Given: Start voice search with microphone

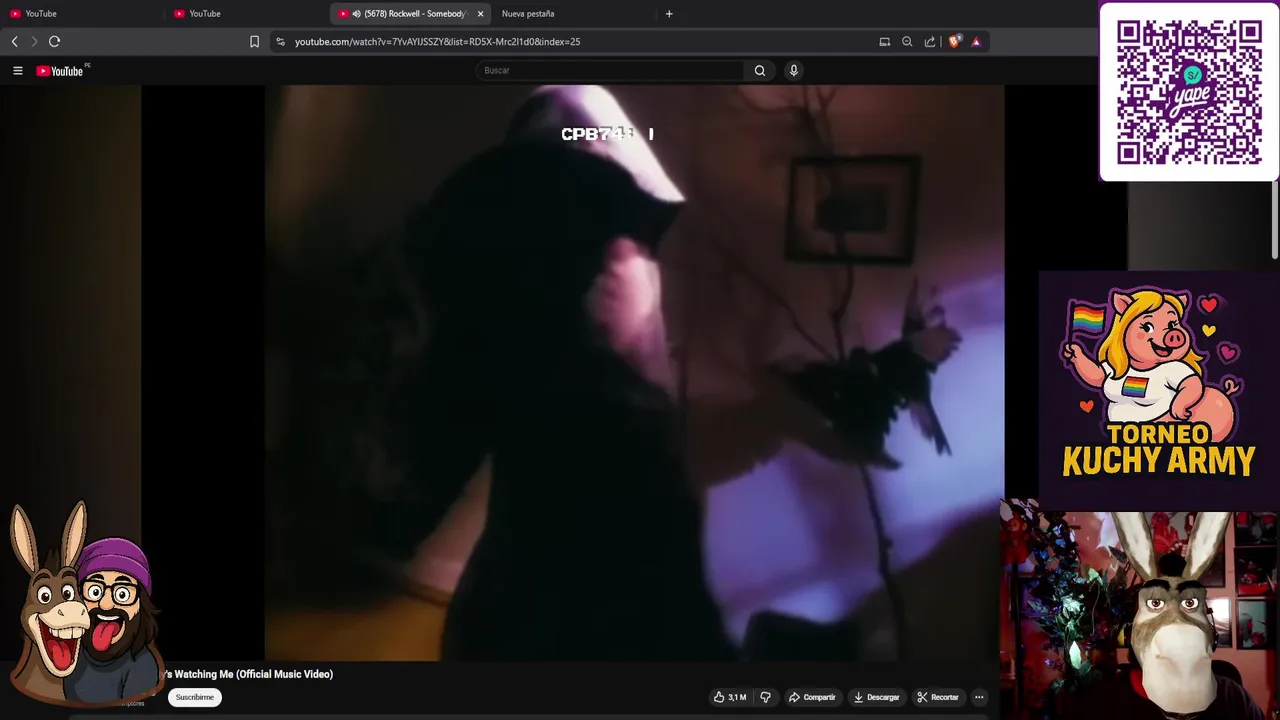Looking at the screenshot, I should 794,70.
